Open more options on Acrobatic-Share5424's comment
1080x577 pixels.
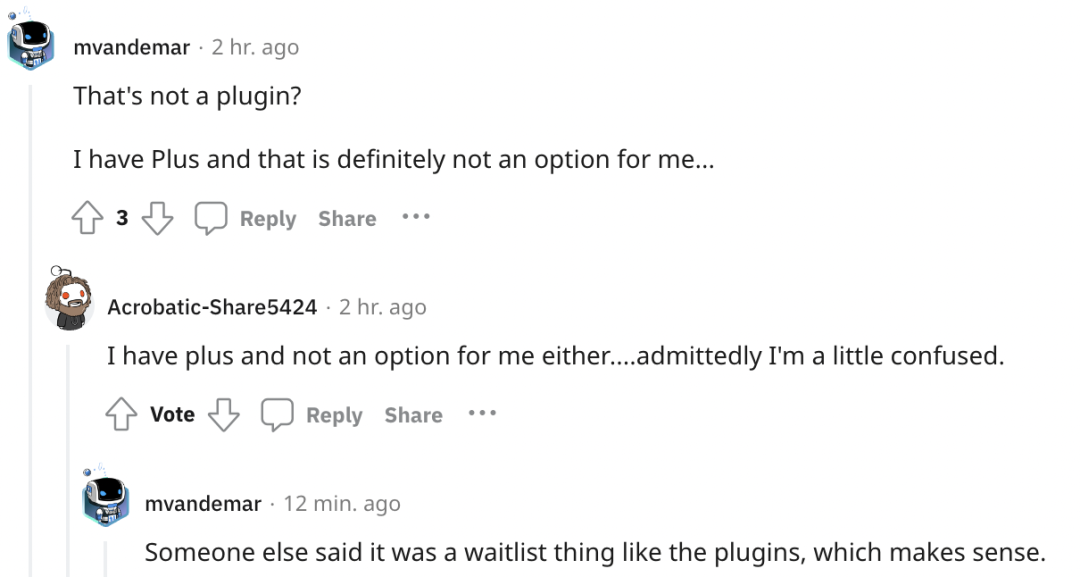coord(482,413)
